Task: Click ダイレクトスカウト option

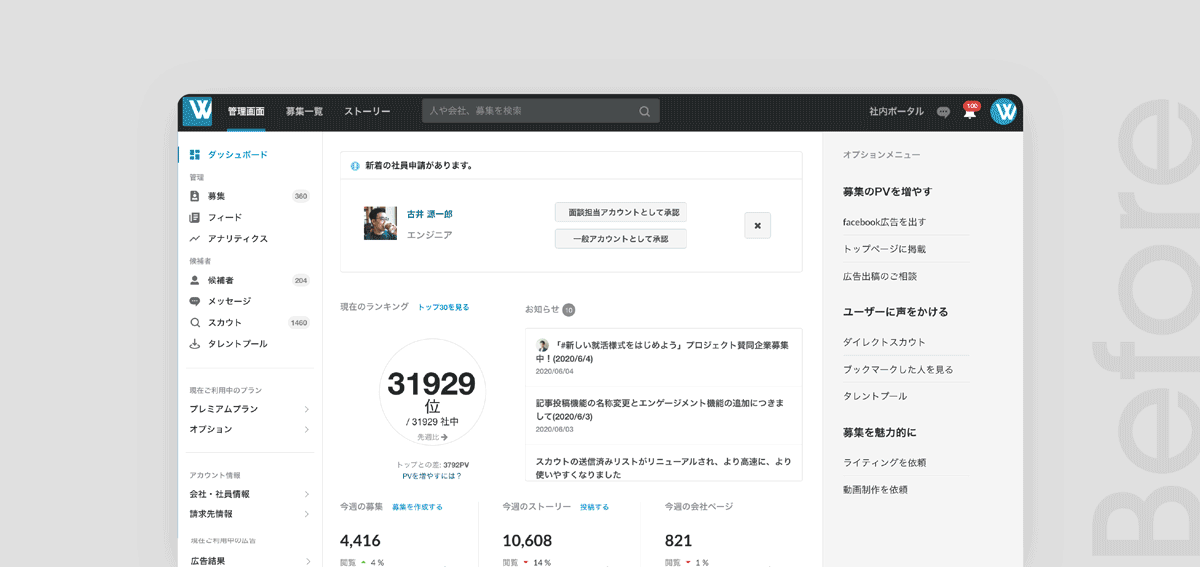Action: click(884, 342)
